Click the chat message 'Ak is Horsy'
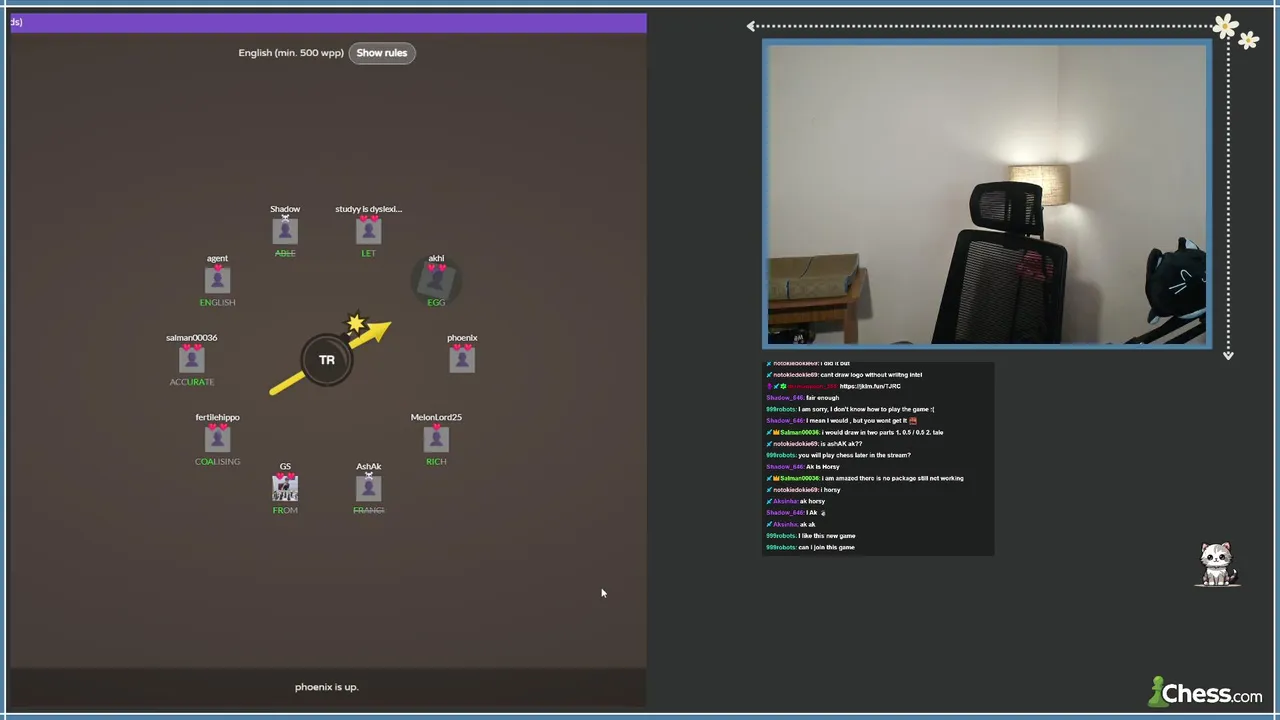 pyautogui.click(x=823, y=467)
